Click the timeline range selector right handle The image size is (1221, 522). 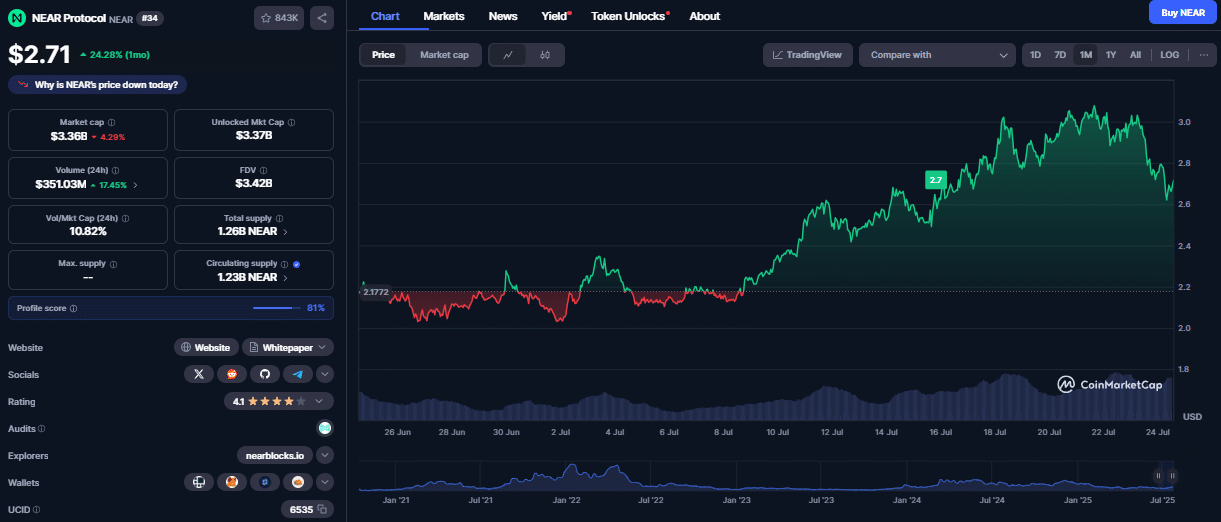(1172, 476)
